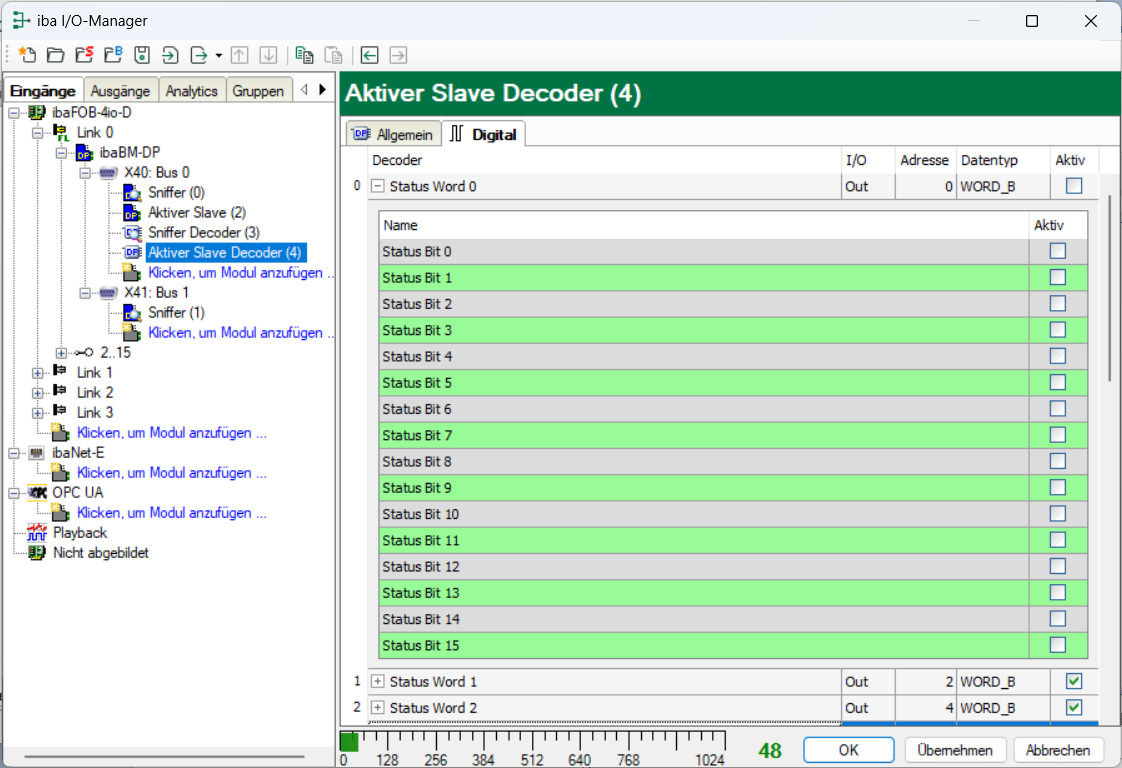Click the ibaFOB-4io-D board icon
1122x768 pixels.
(x=36, y=112)
